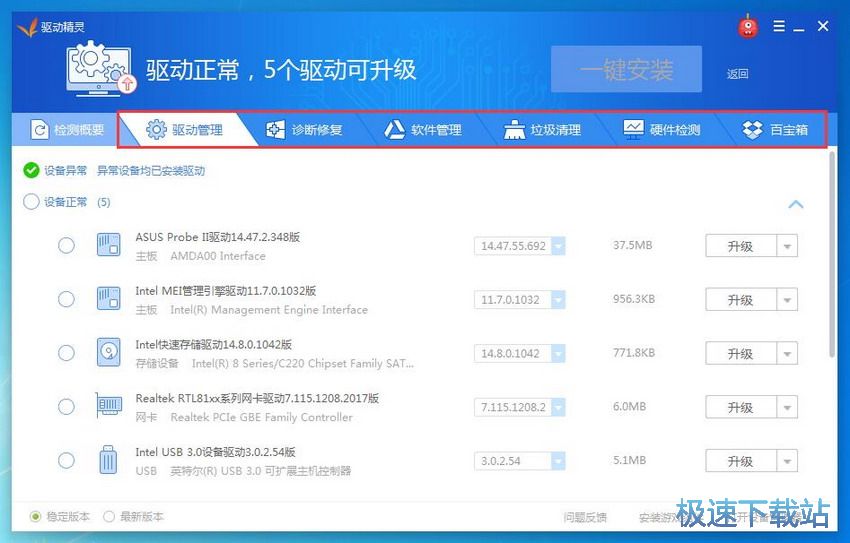Click the Intel MEI motherboard icon
The image size is (850, 543).
[108, 299]
